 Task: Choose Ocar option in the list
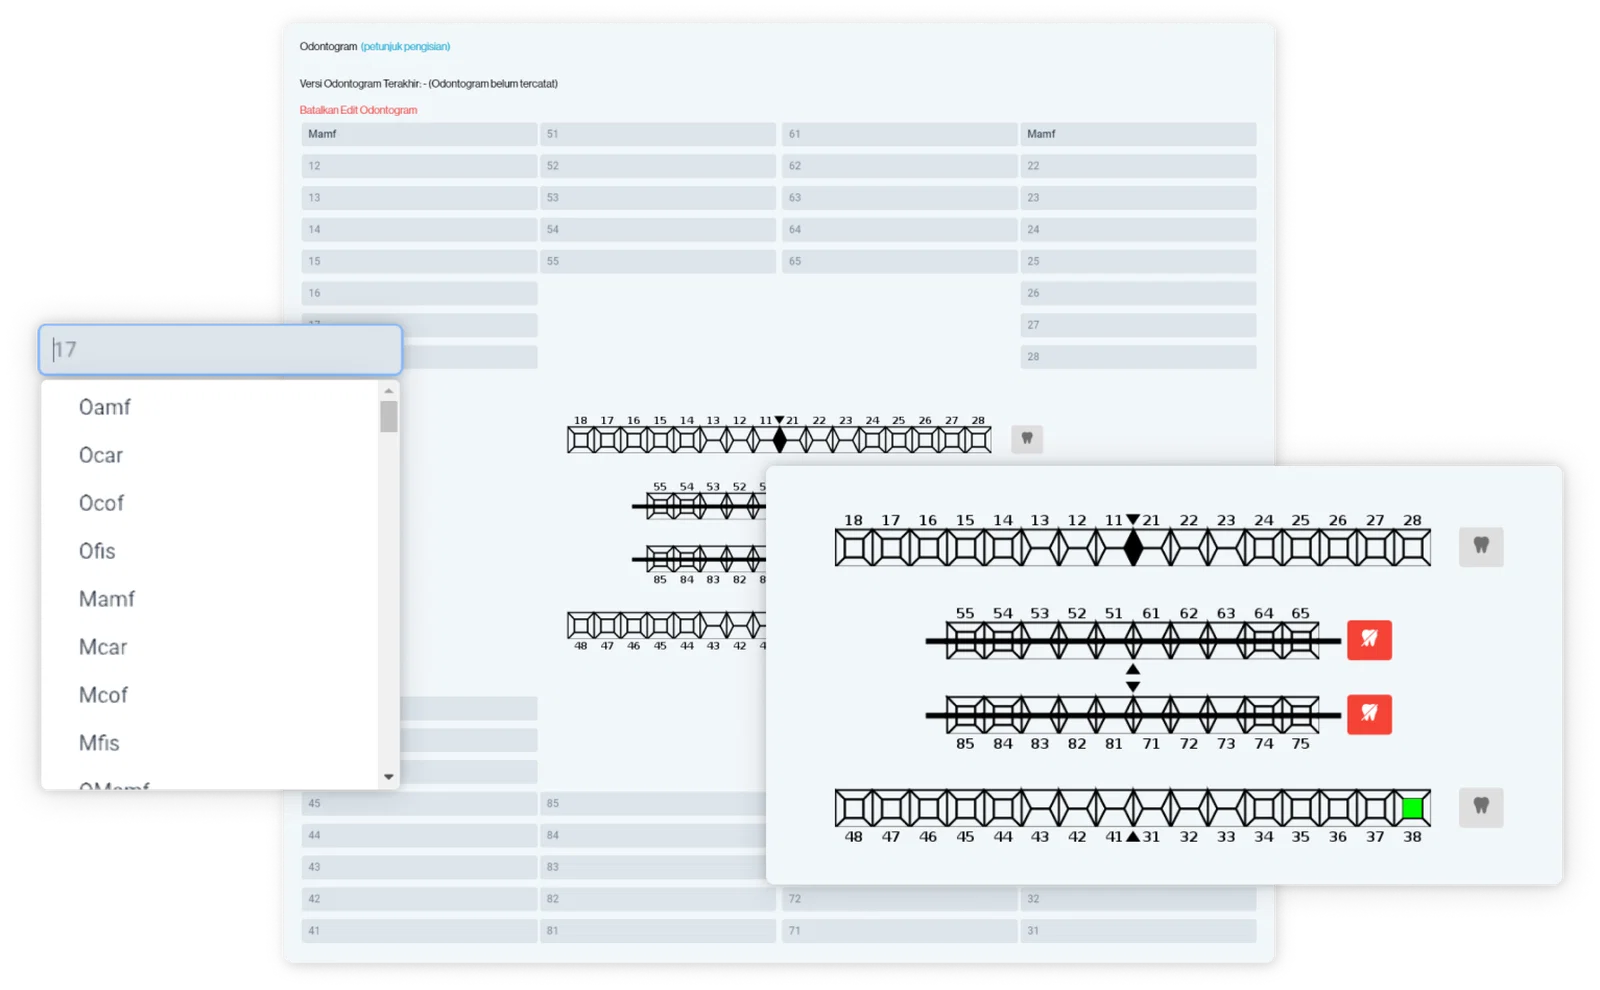(x=101, y=455)
